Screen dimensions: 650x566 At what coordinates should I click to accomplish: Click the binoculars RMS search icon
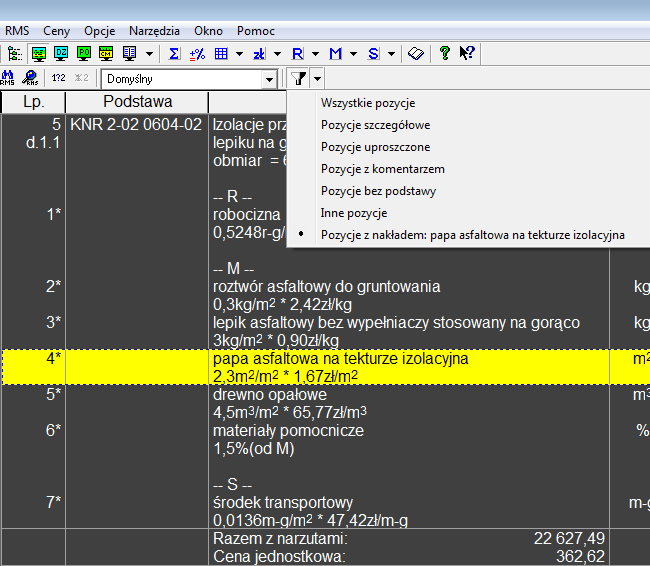click(8, 78)
